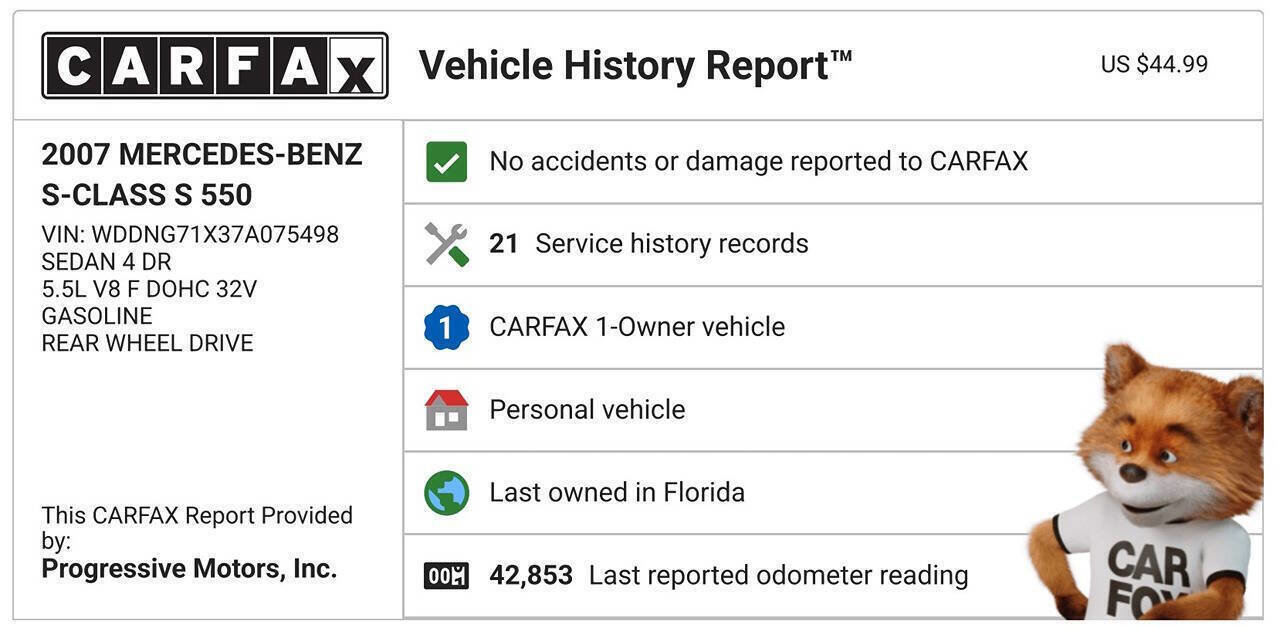The height and width of the screenshot is (628, 1280).
Task: Select the No accidents or damage row
Action: [758, 162]
